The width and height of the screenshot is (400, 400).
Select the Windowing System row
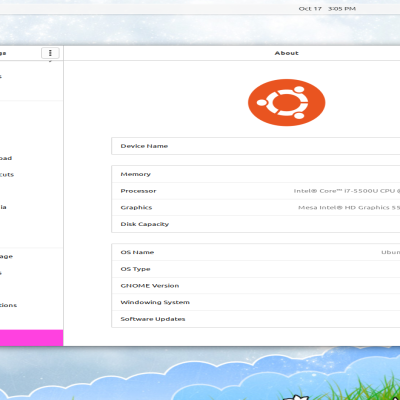[x=256, y=302]
